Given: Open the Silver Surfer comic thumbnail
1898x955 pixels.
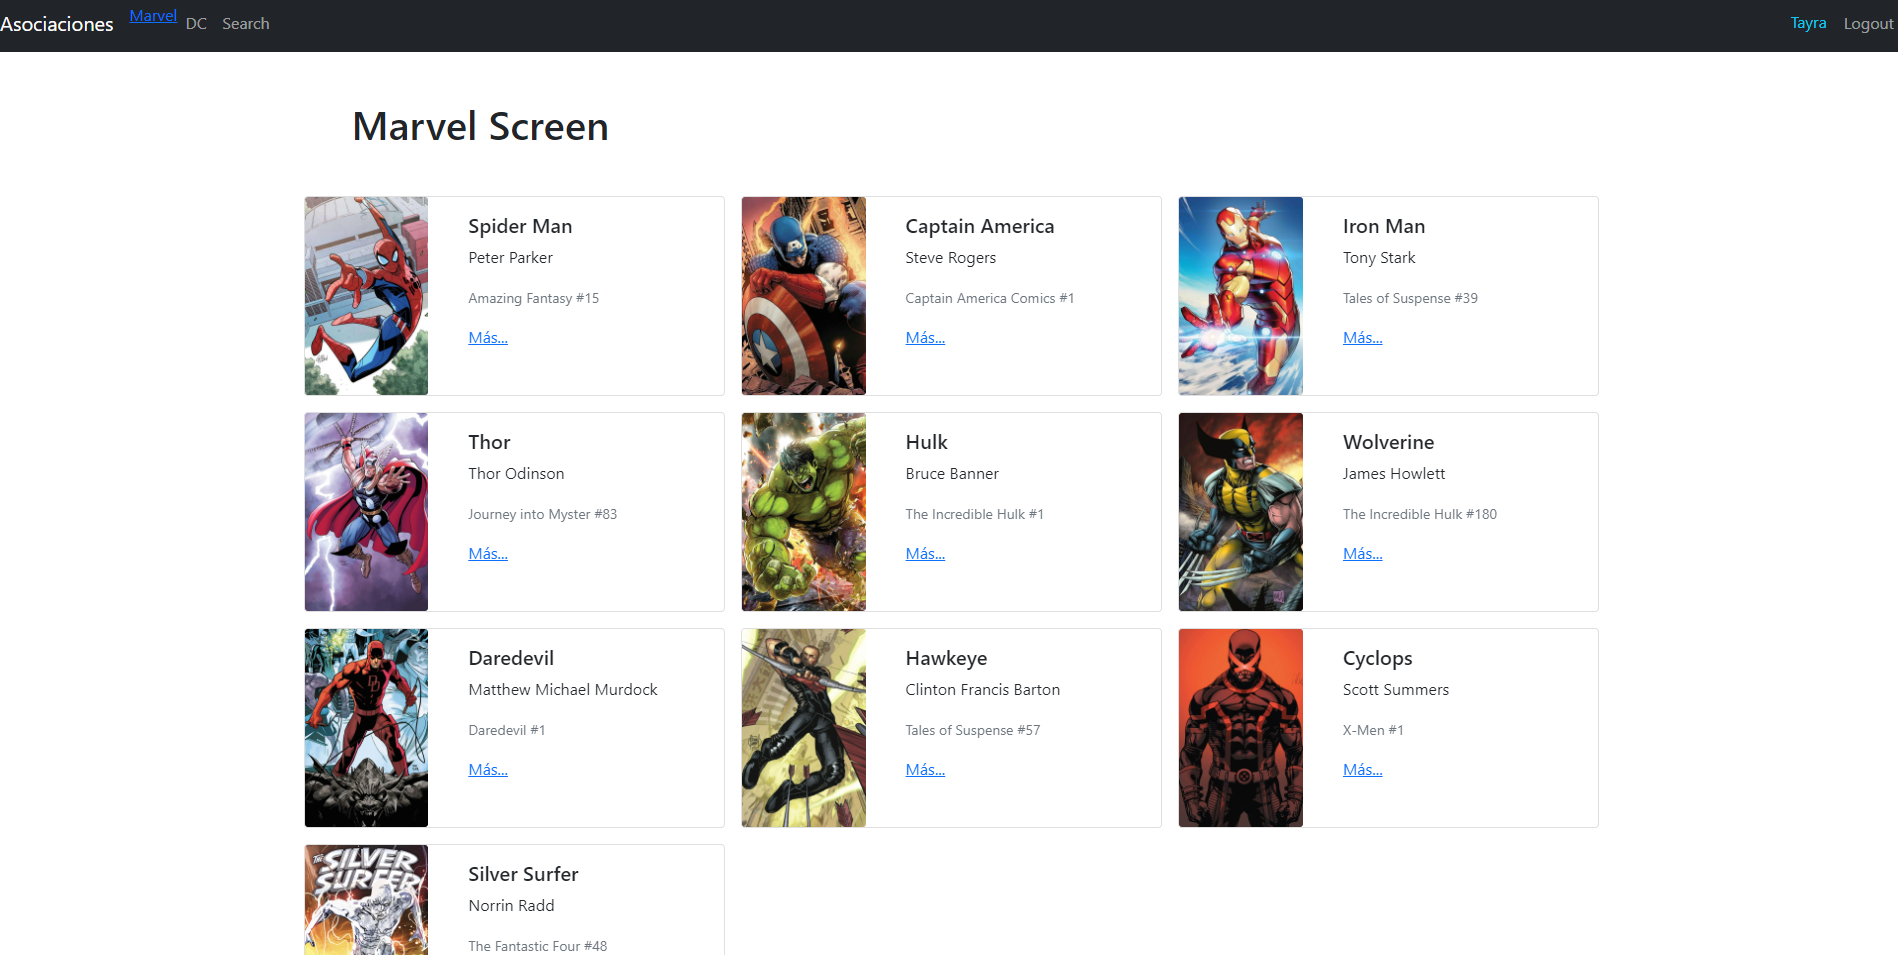Looking at the screenshot, I should coord(366,900).
